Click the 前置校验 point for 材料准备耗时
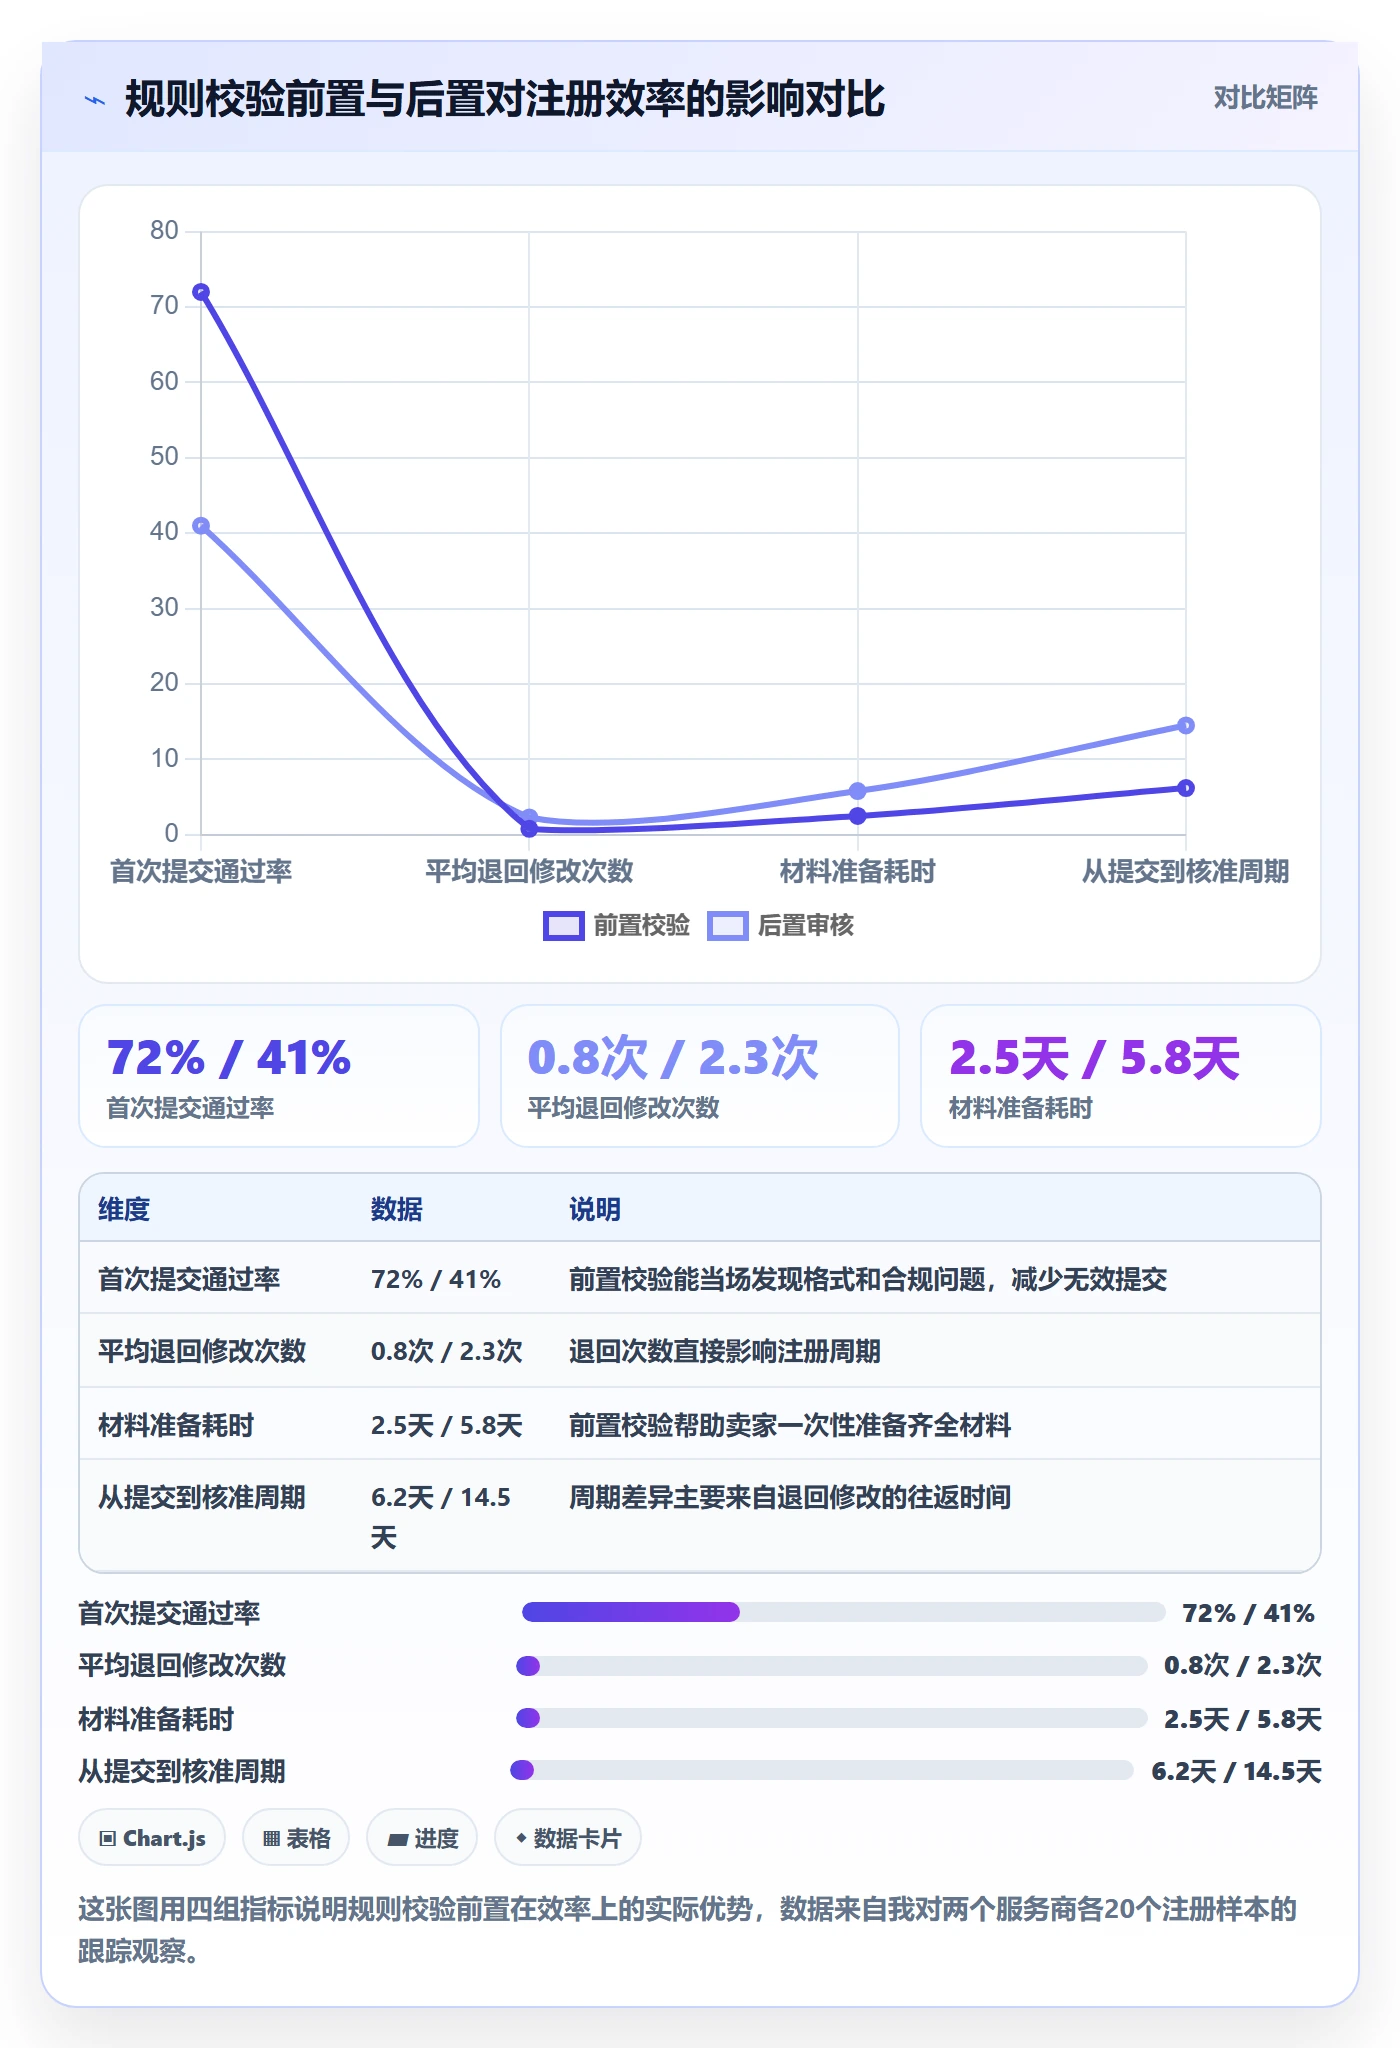The height and width of the screenshot is (2048, 1400). (857, 816)
